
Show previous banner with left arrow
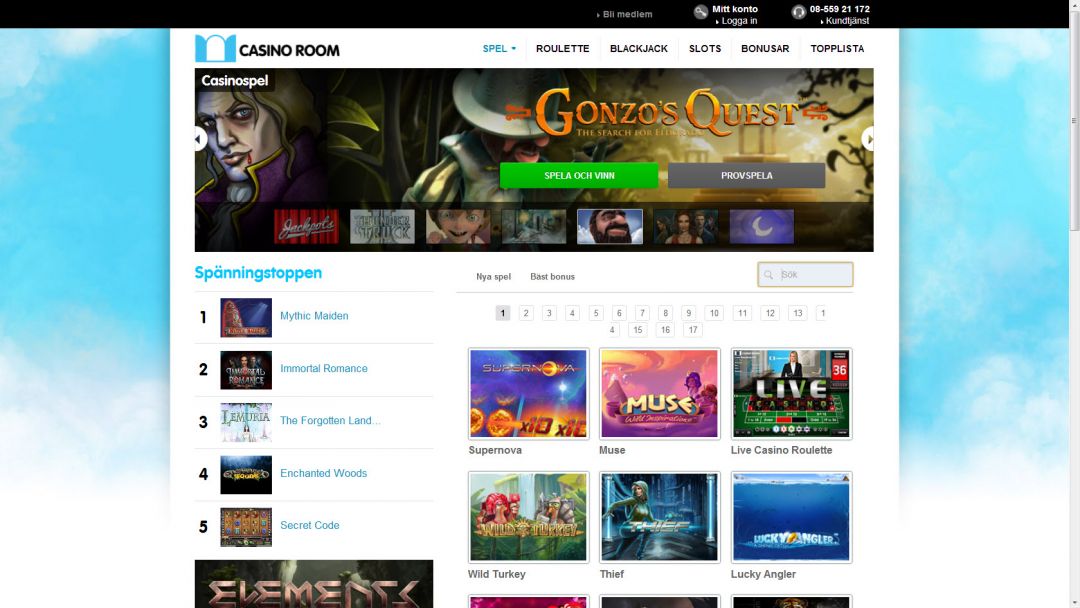(x=200, y=139)
